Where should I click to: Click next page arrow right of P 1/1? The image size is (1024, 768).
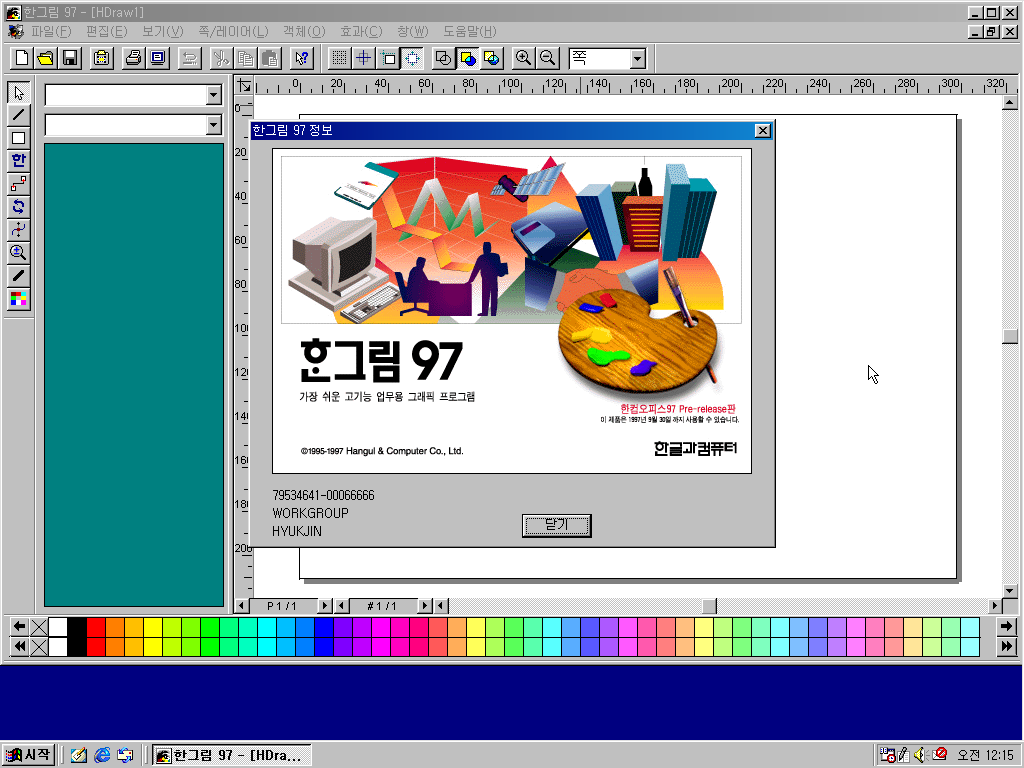click(x=325, y=605)
